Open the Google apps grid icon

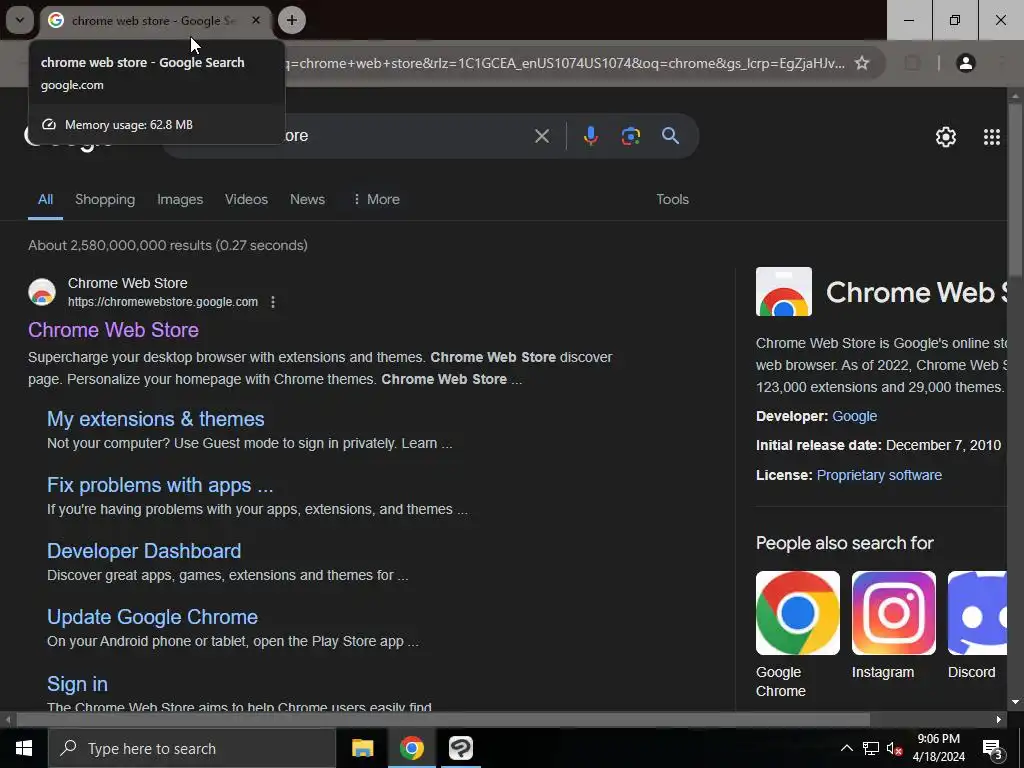click(x=991, y=136)
